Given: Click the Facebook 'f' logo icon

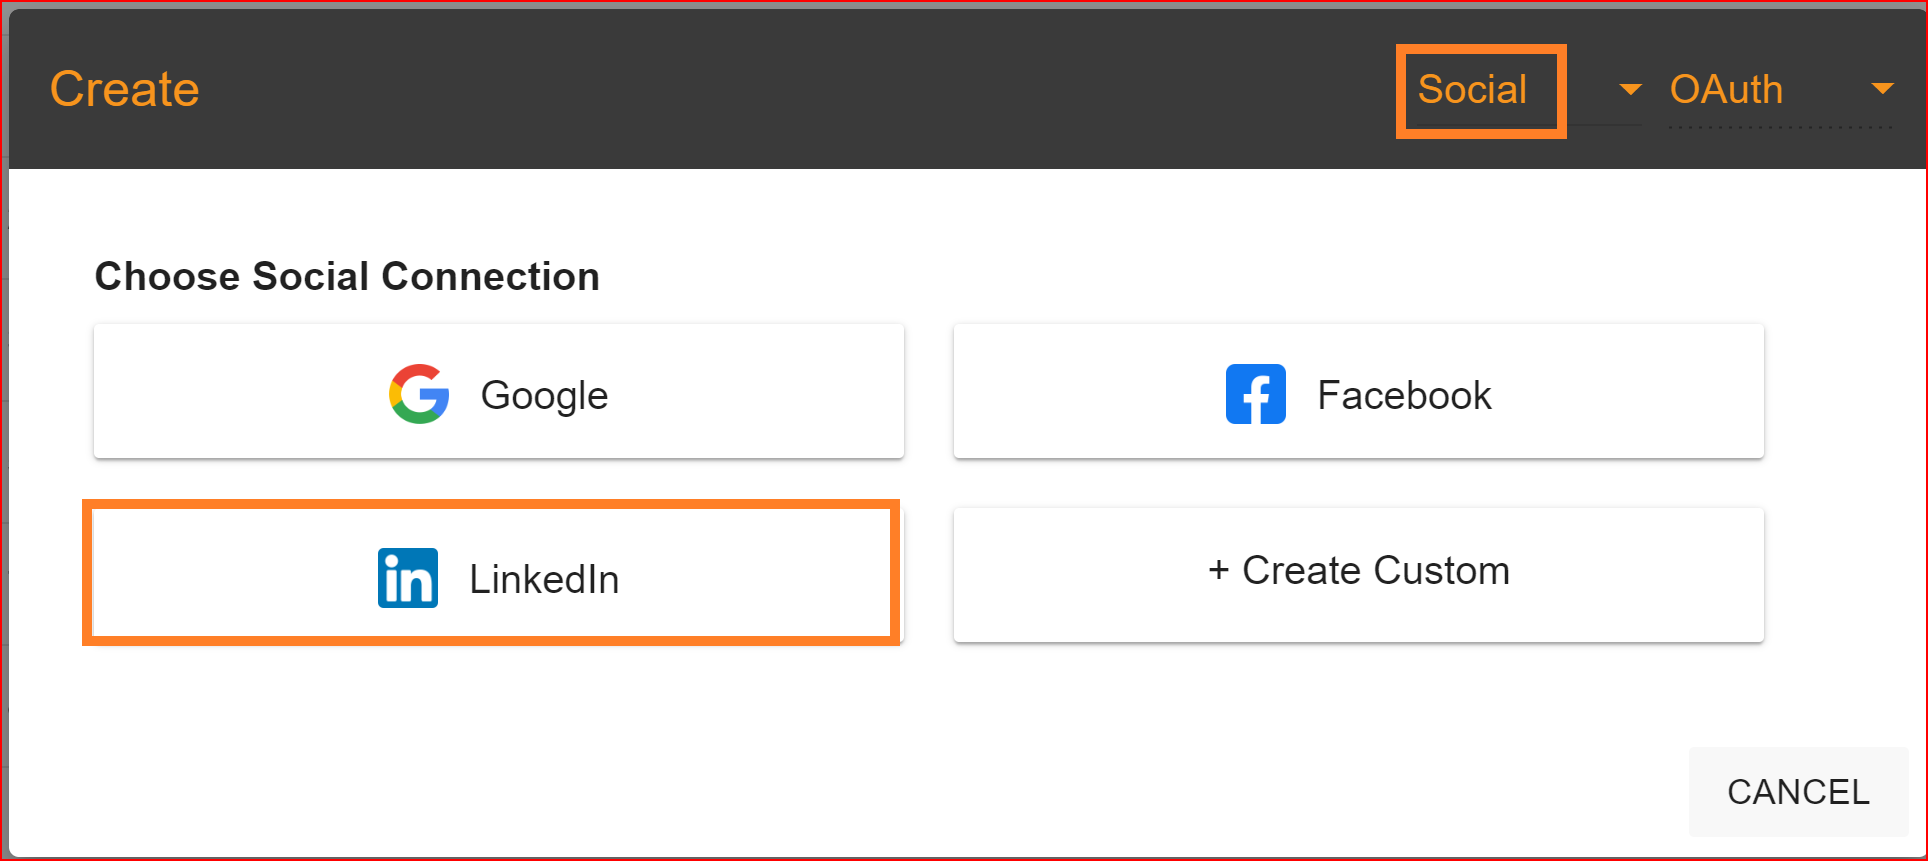Looking at the screenshot, I should click(1255, 394).
